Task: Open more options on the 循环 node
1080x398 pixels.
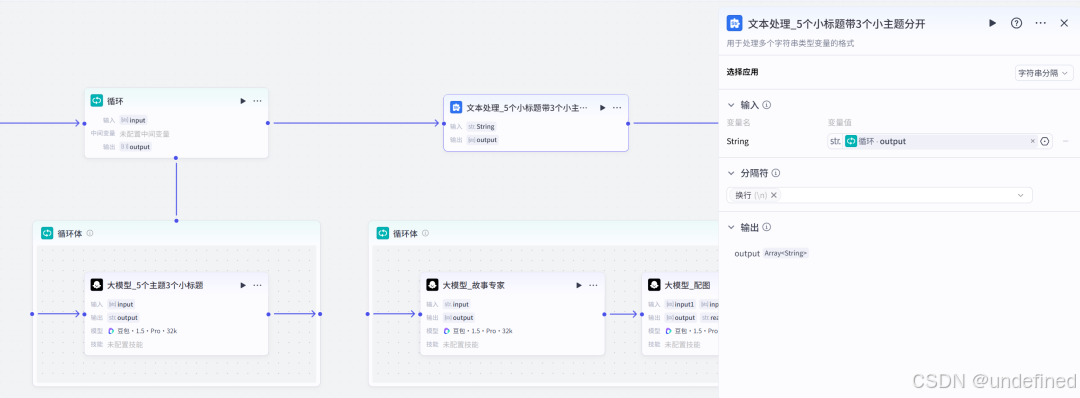Action: click(x=258, y=101)
